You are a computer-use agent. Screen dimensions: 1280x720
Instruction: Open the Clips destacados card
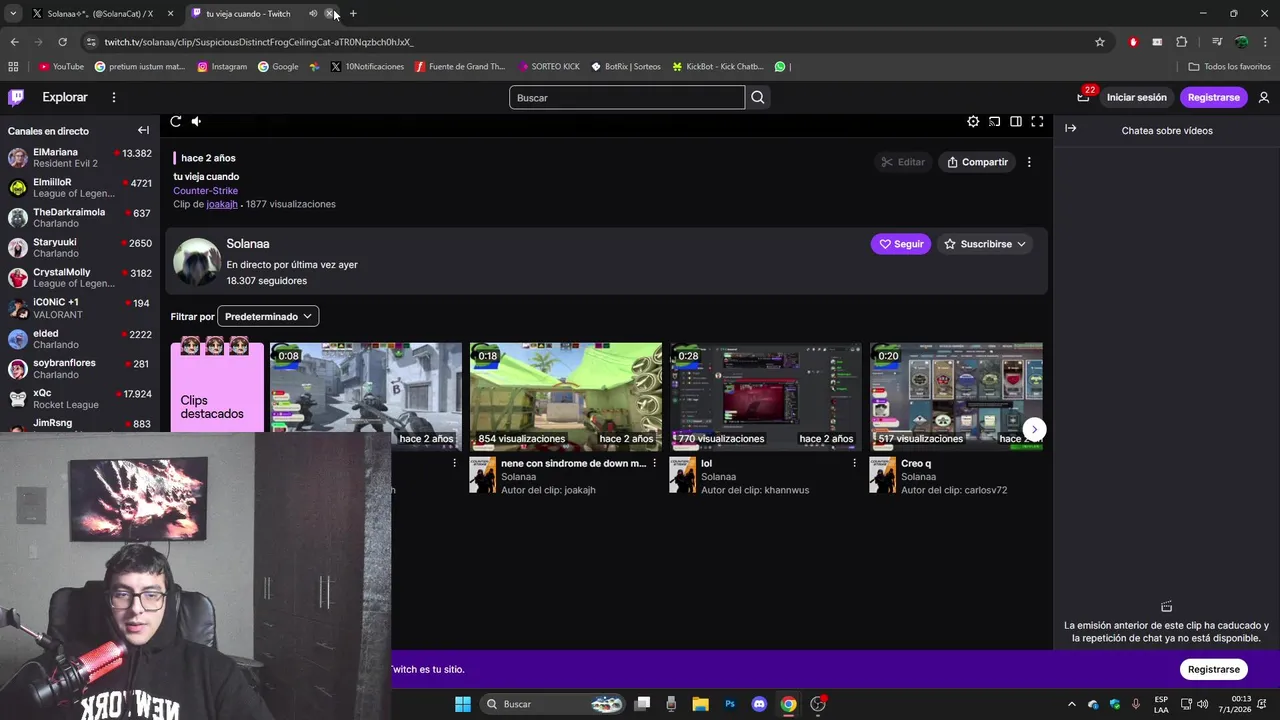(x=217, y=388)
